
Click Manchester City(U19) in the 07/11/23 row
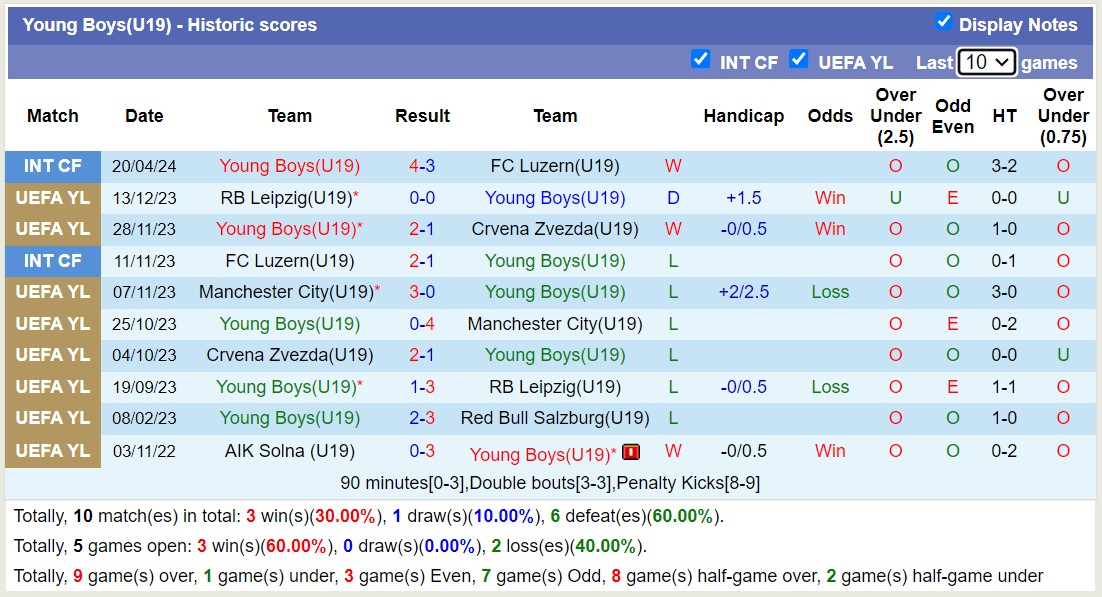pos(285,292)
